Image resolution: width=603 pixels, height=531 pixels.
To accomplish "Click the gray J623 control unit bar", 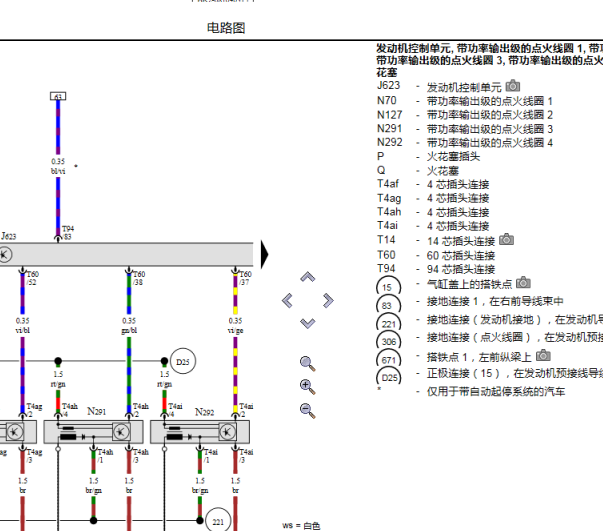I will pyautogui.click(x=127, y=254).
